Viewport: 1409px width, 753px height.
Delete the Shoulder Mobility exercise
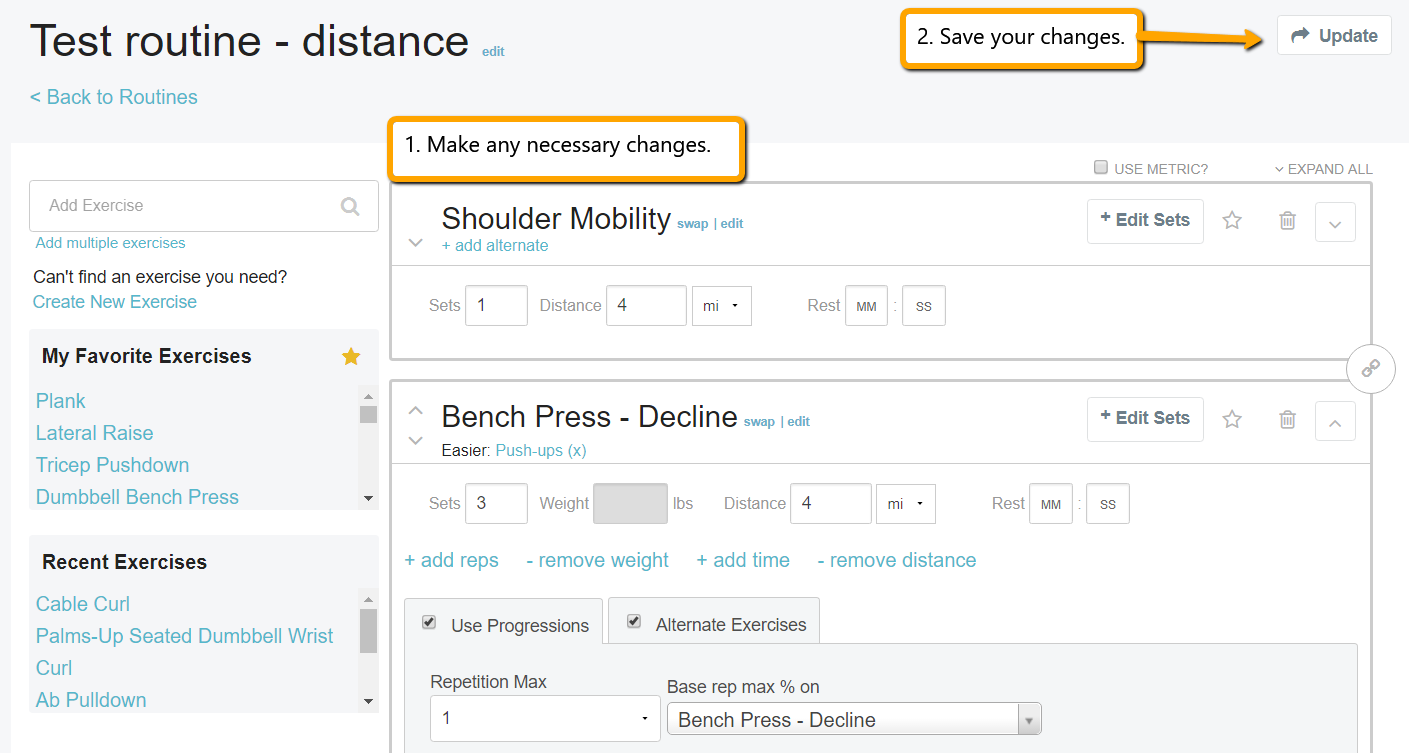pos(1287,221)
